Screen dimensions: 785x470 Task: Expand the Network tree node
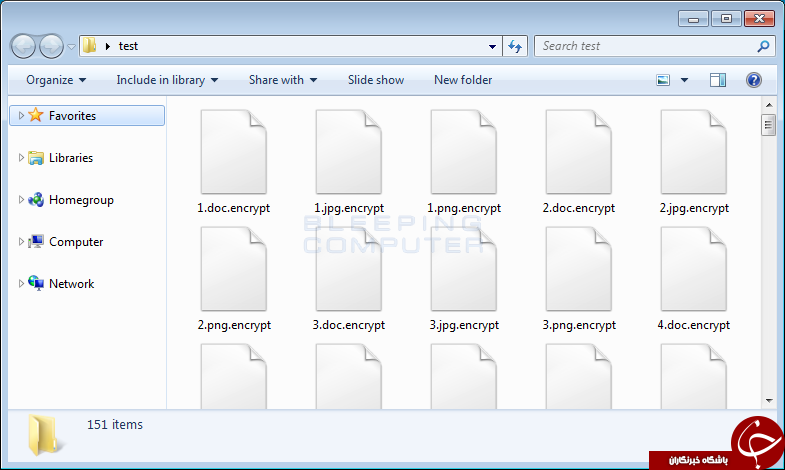[21, 284]
